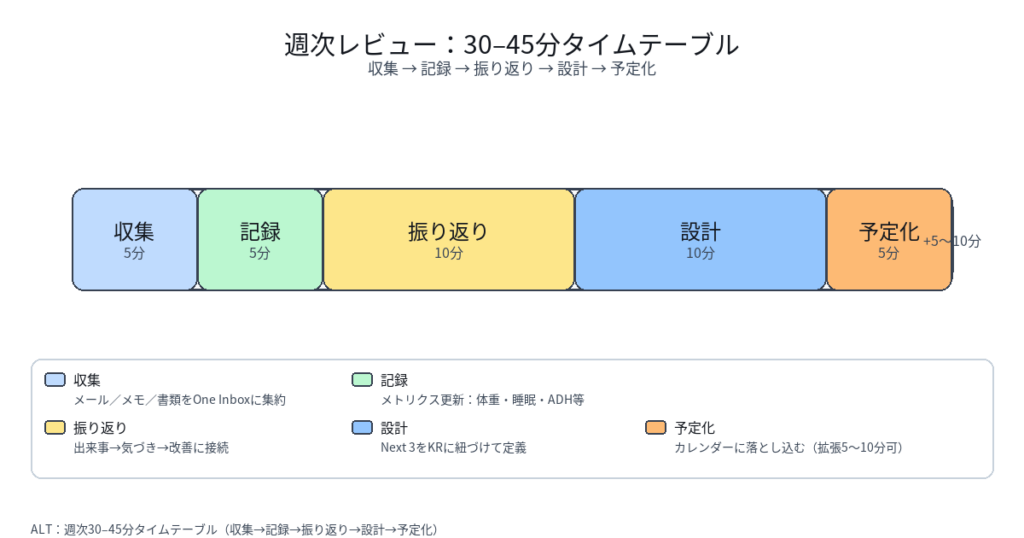
Task: Click the Next 3をKRに紐づけて定義 legend text
Action: [453, 448]
